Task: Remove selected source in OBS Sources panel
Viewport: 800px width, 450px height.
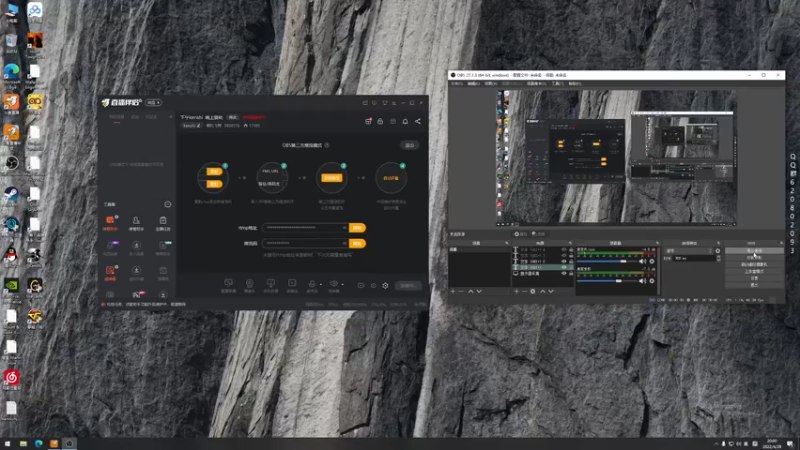Action: [x=524, y=291]
